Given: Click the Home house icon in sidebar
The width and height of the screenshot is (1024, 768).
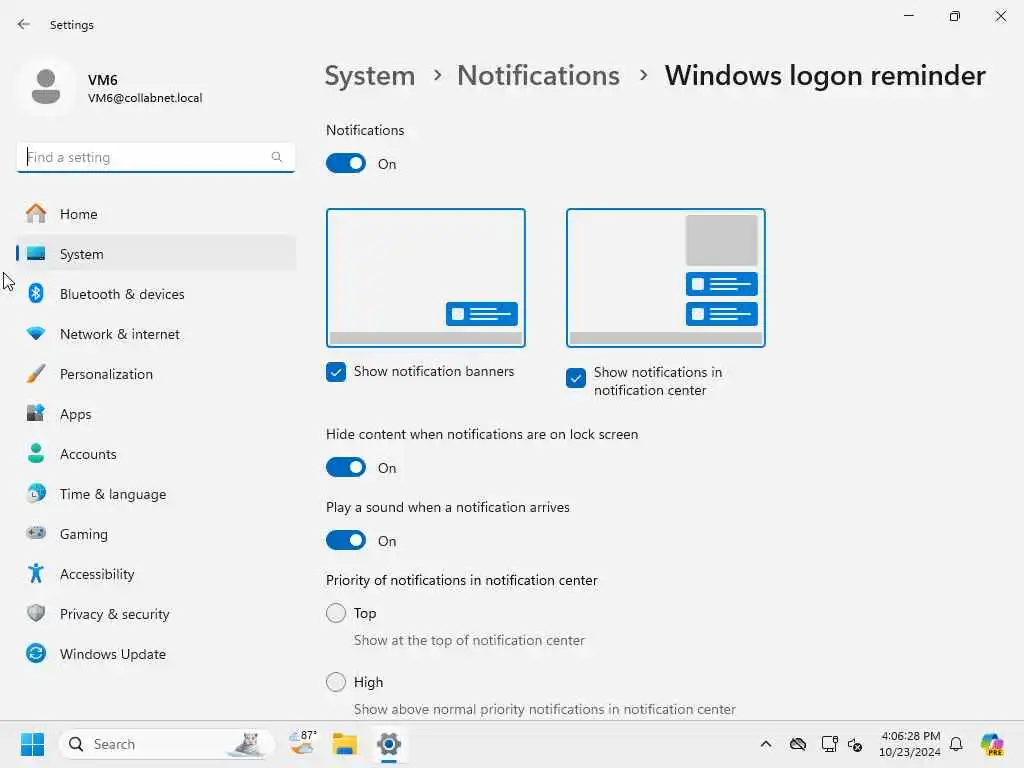Looking at the screenshot, I should click(x=36, y=214).
